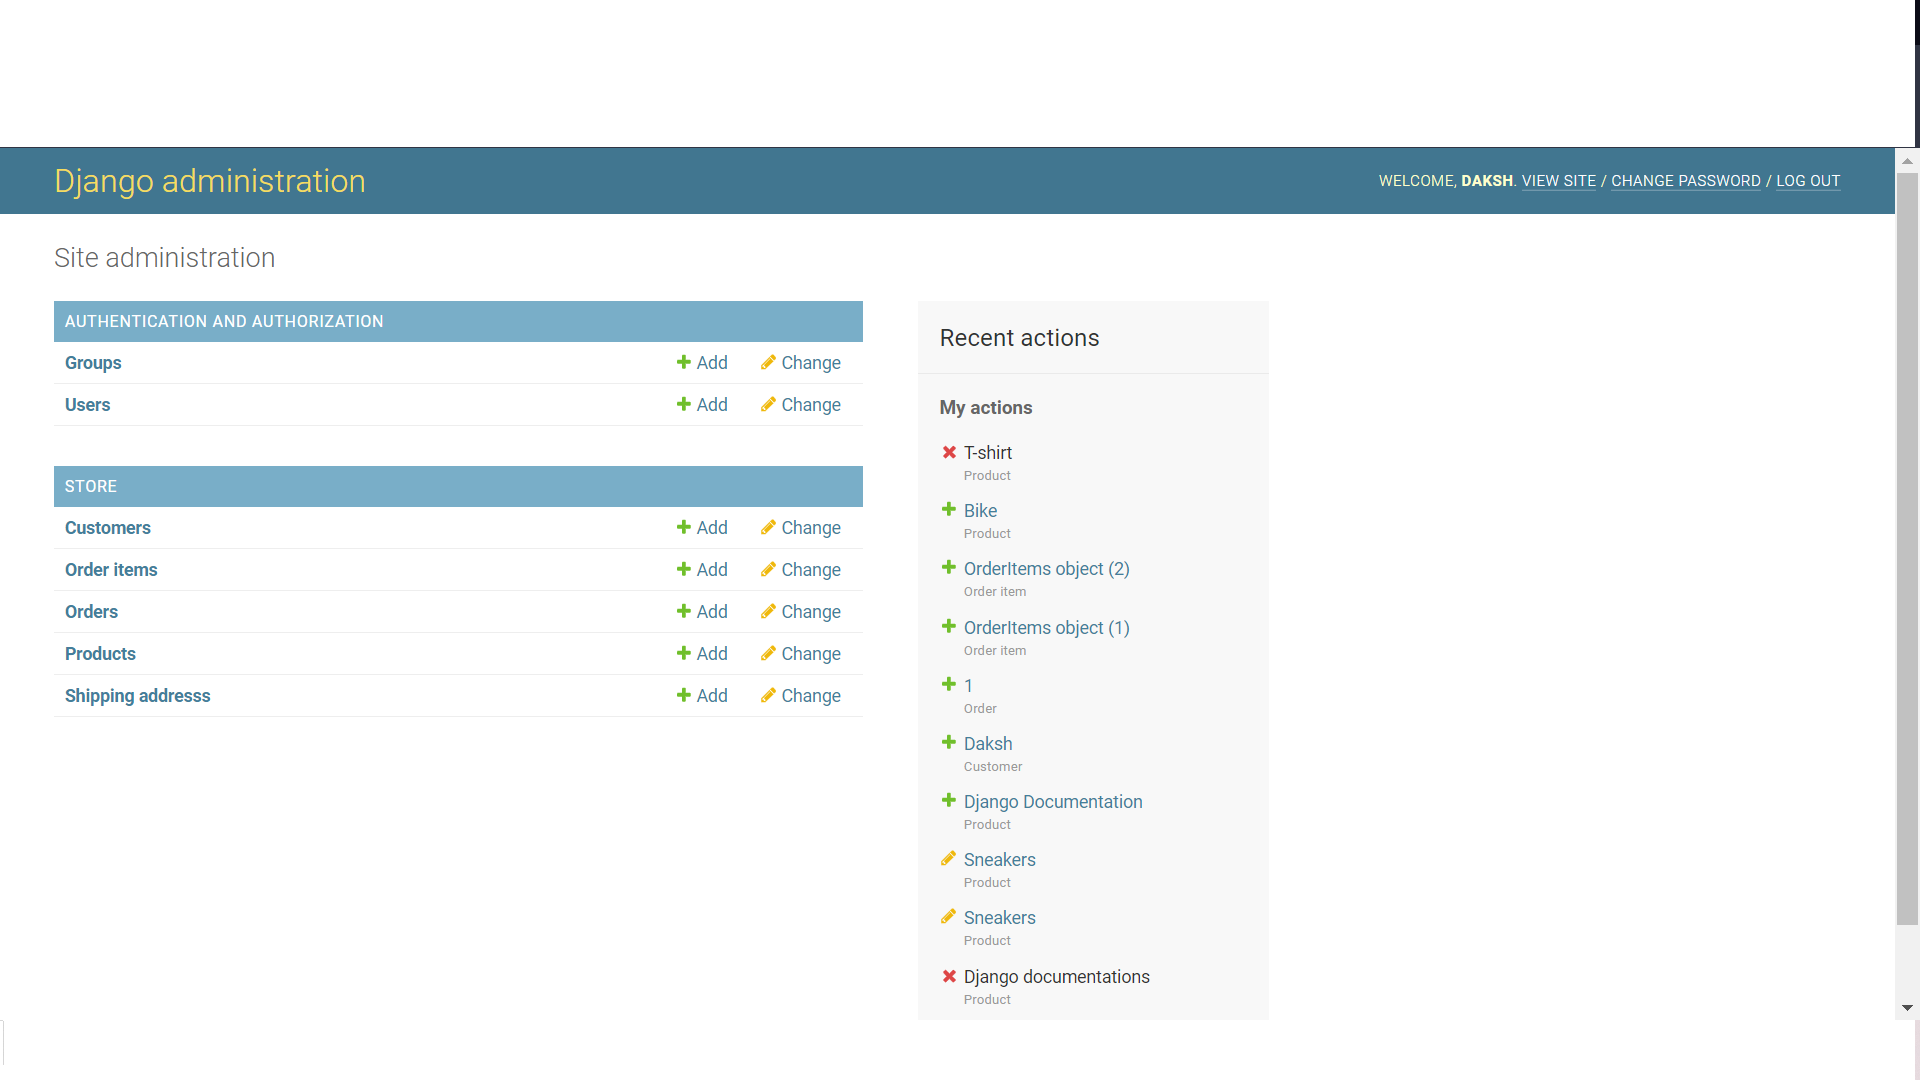Click the pencil icon next to Order items

[767, 569]
